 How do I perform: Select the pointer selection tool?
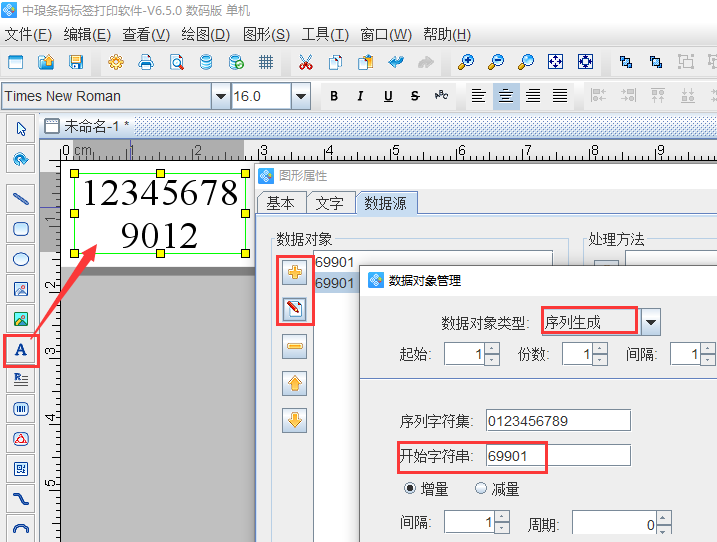click(21, 129)
